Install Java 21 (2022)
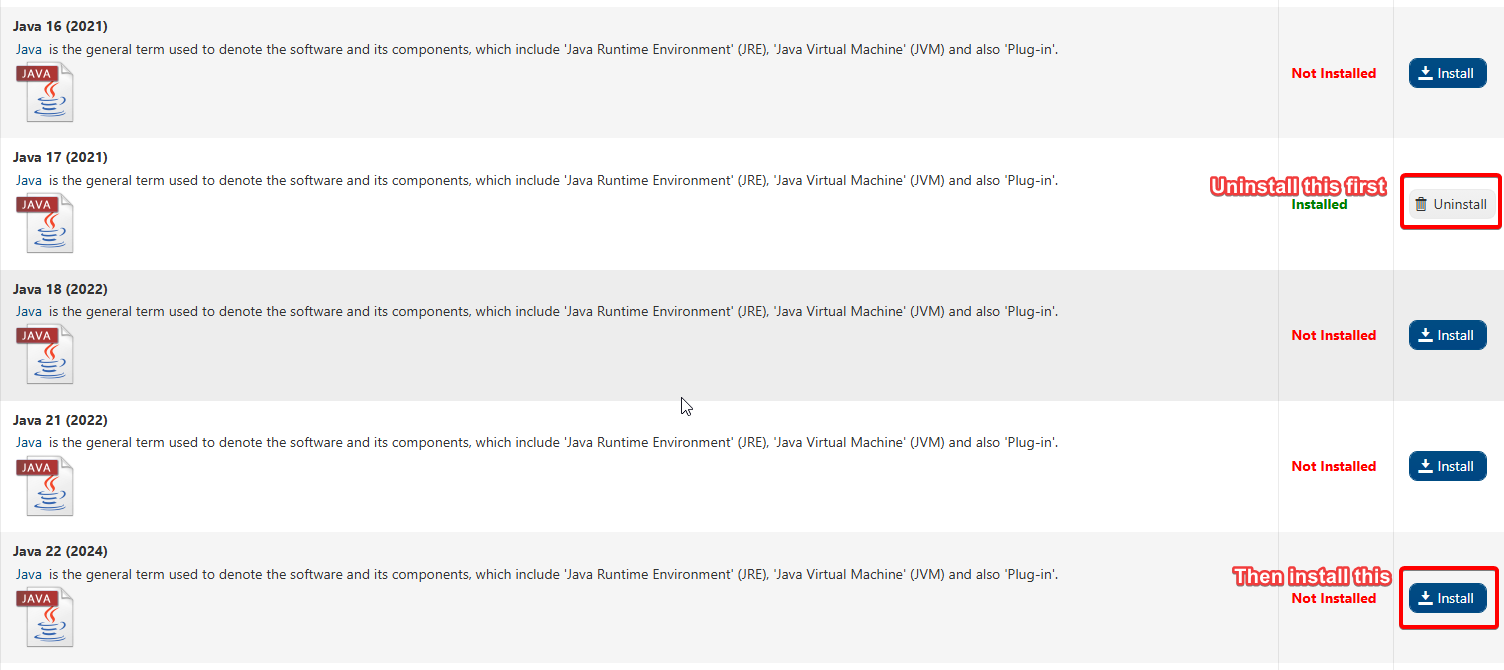Image resolution: width=1504 pixels, height=670 pixels. (x=1447, y=466)
